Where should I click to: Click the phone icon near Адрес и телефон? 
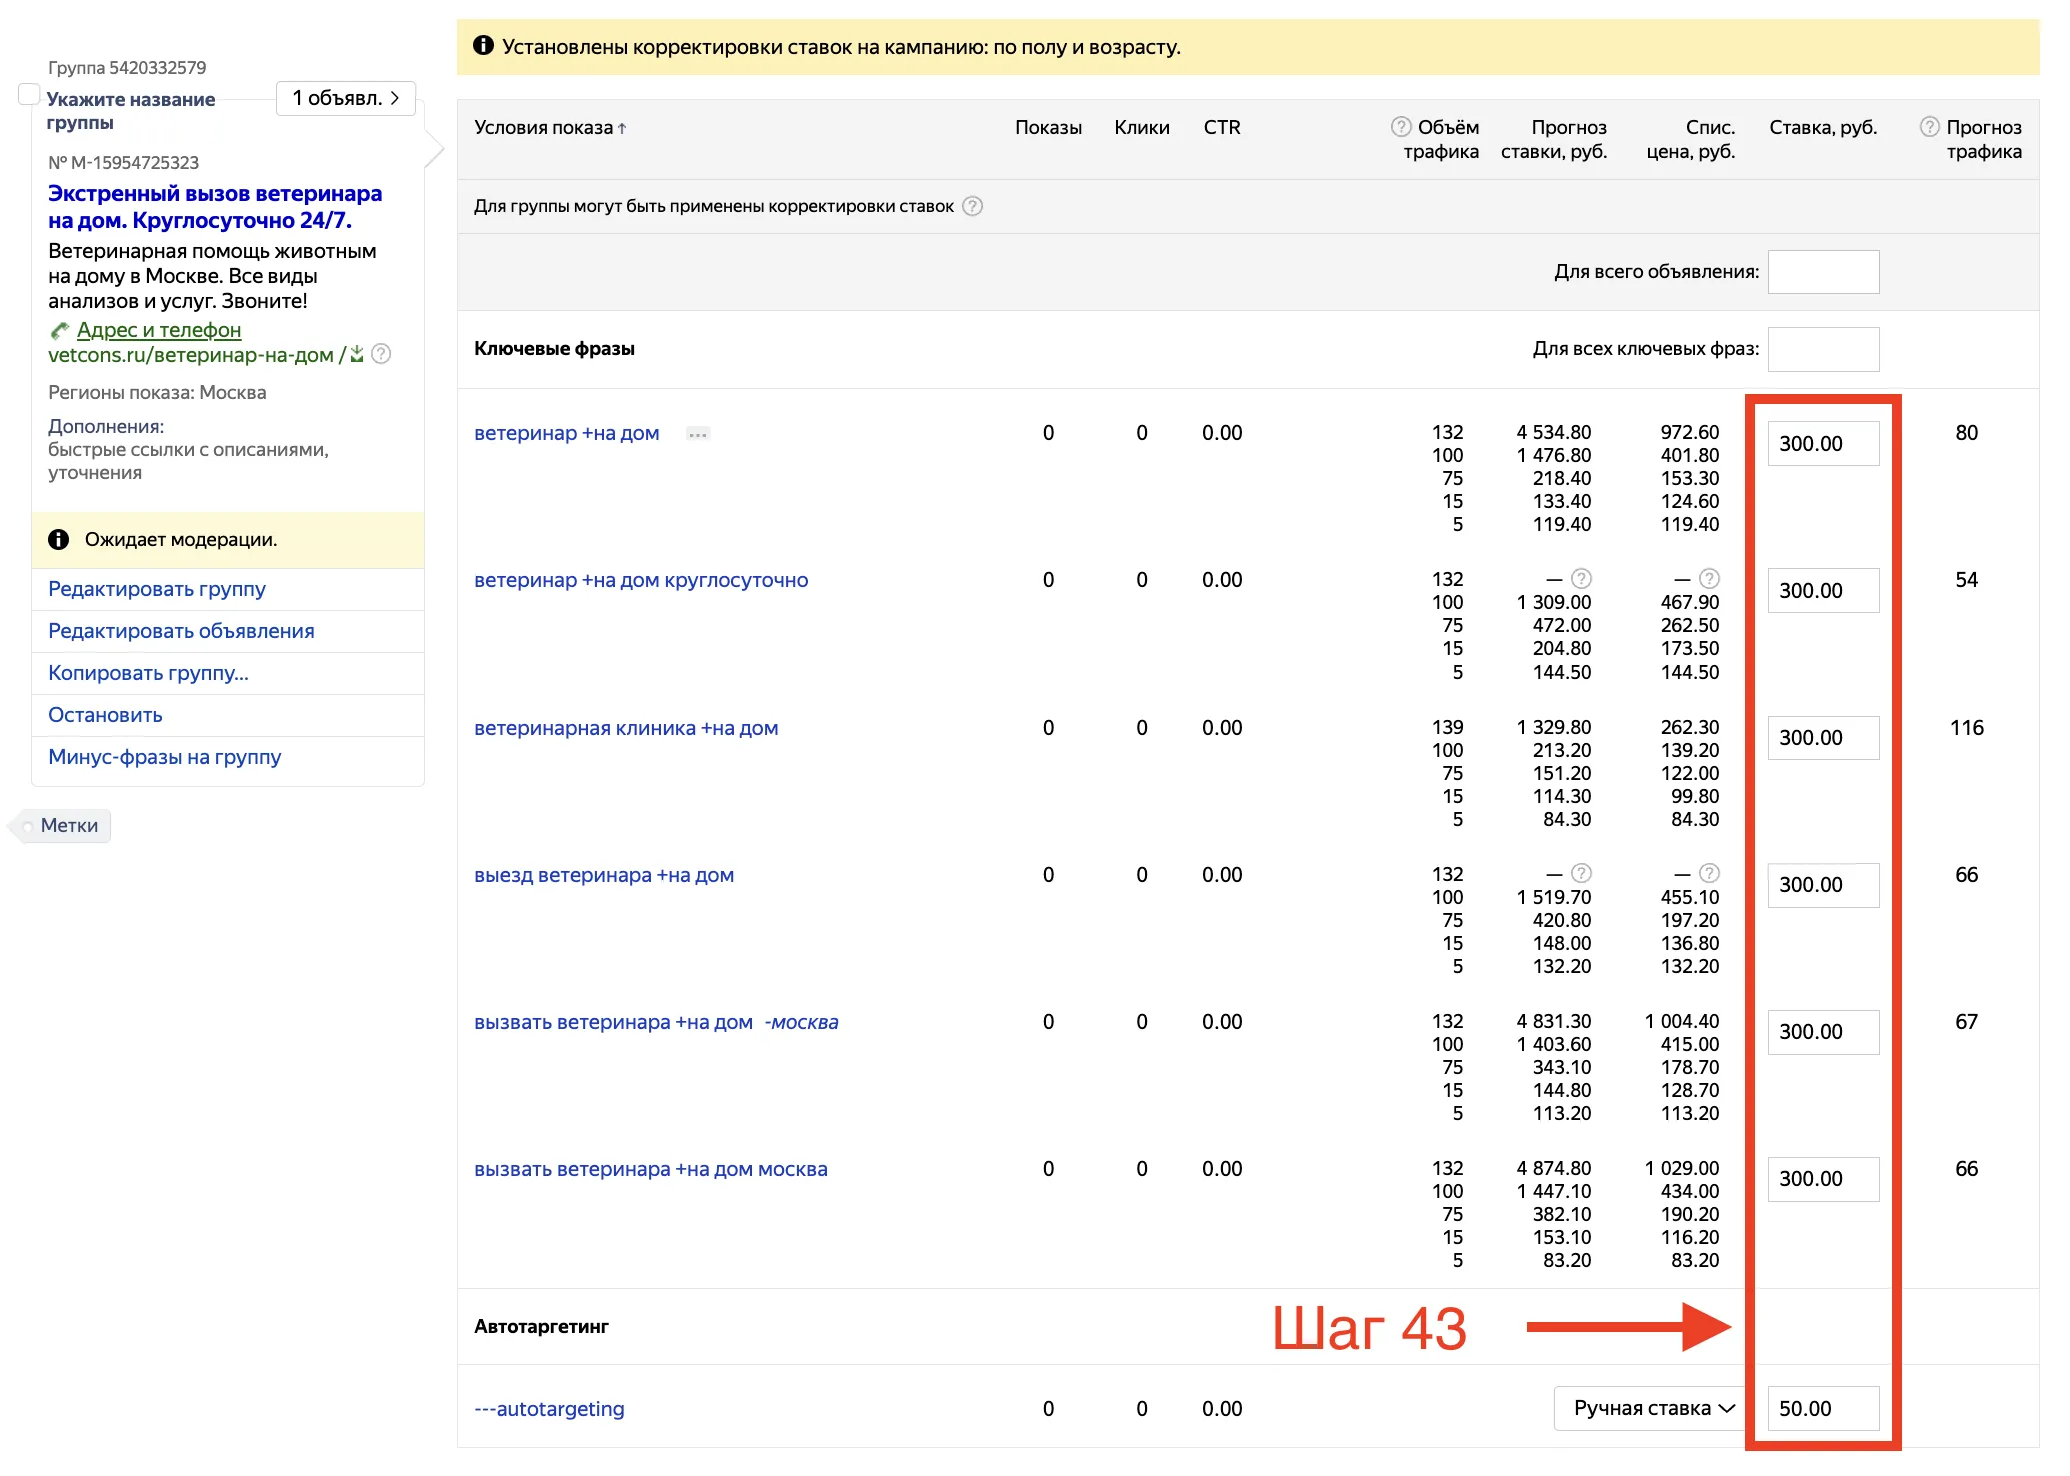[x=60, y=330]
